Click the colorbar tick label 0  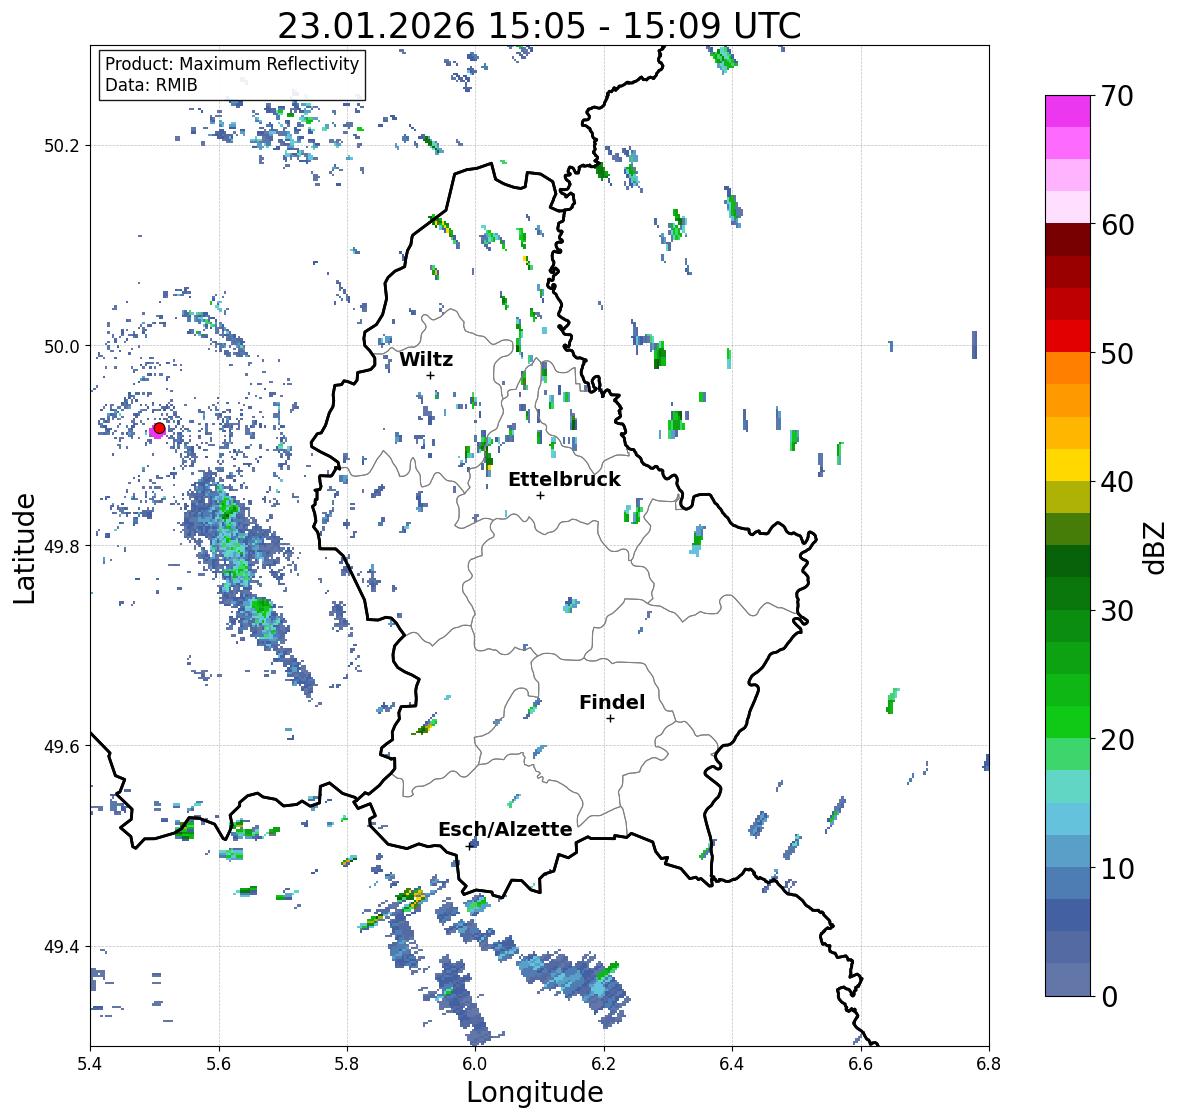(x=1110, y=997)
